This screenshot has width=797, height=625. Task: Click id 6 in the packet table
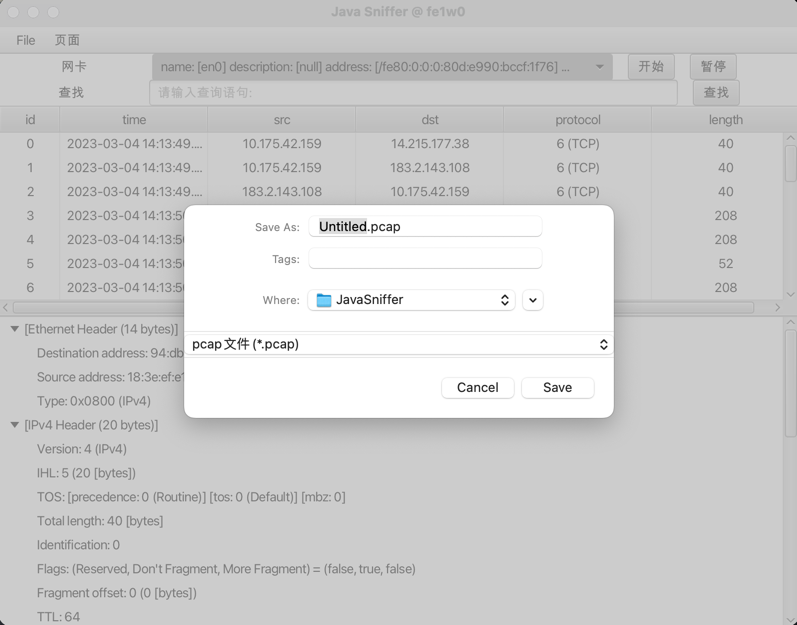pos(30,288)
